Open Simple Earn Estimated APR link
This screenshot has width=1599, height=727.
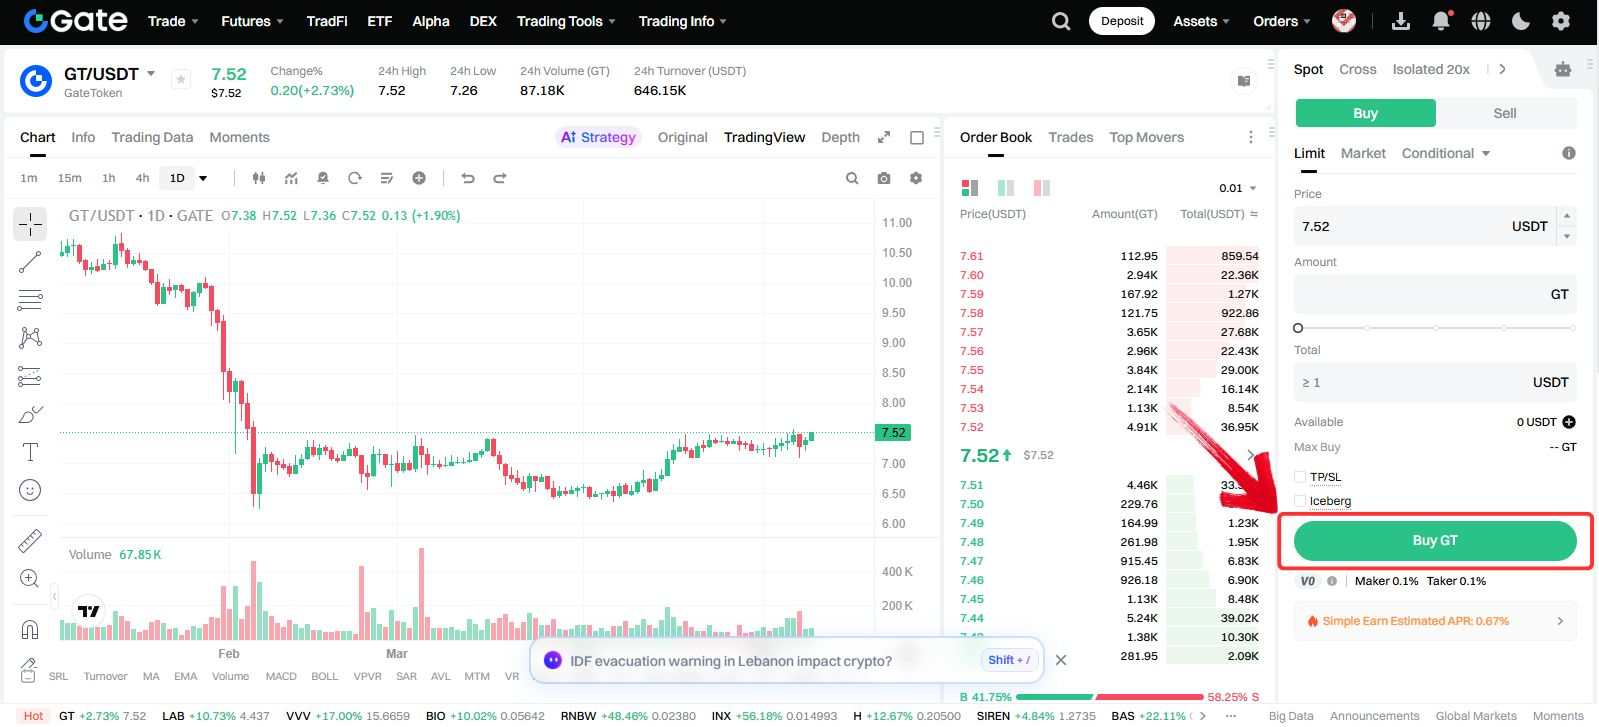click(1435, 621)
